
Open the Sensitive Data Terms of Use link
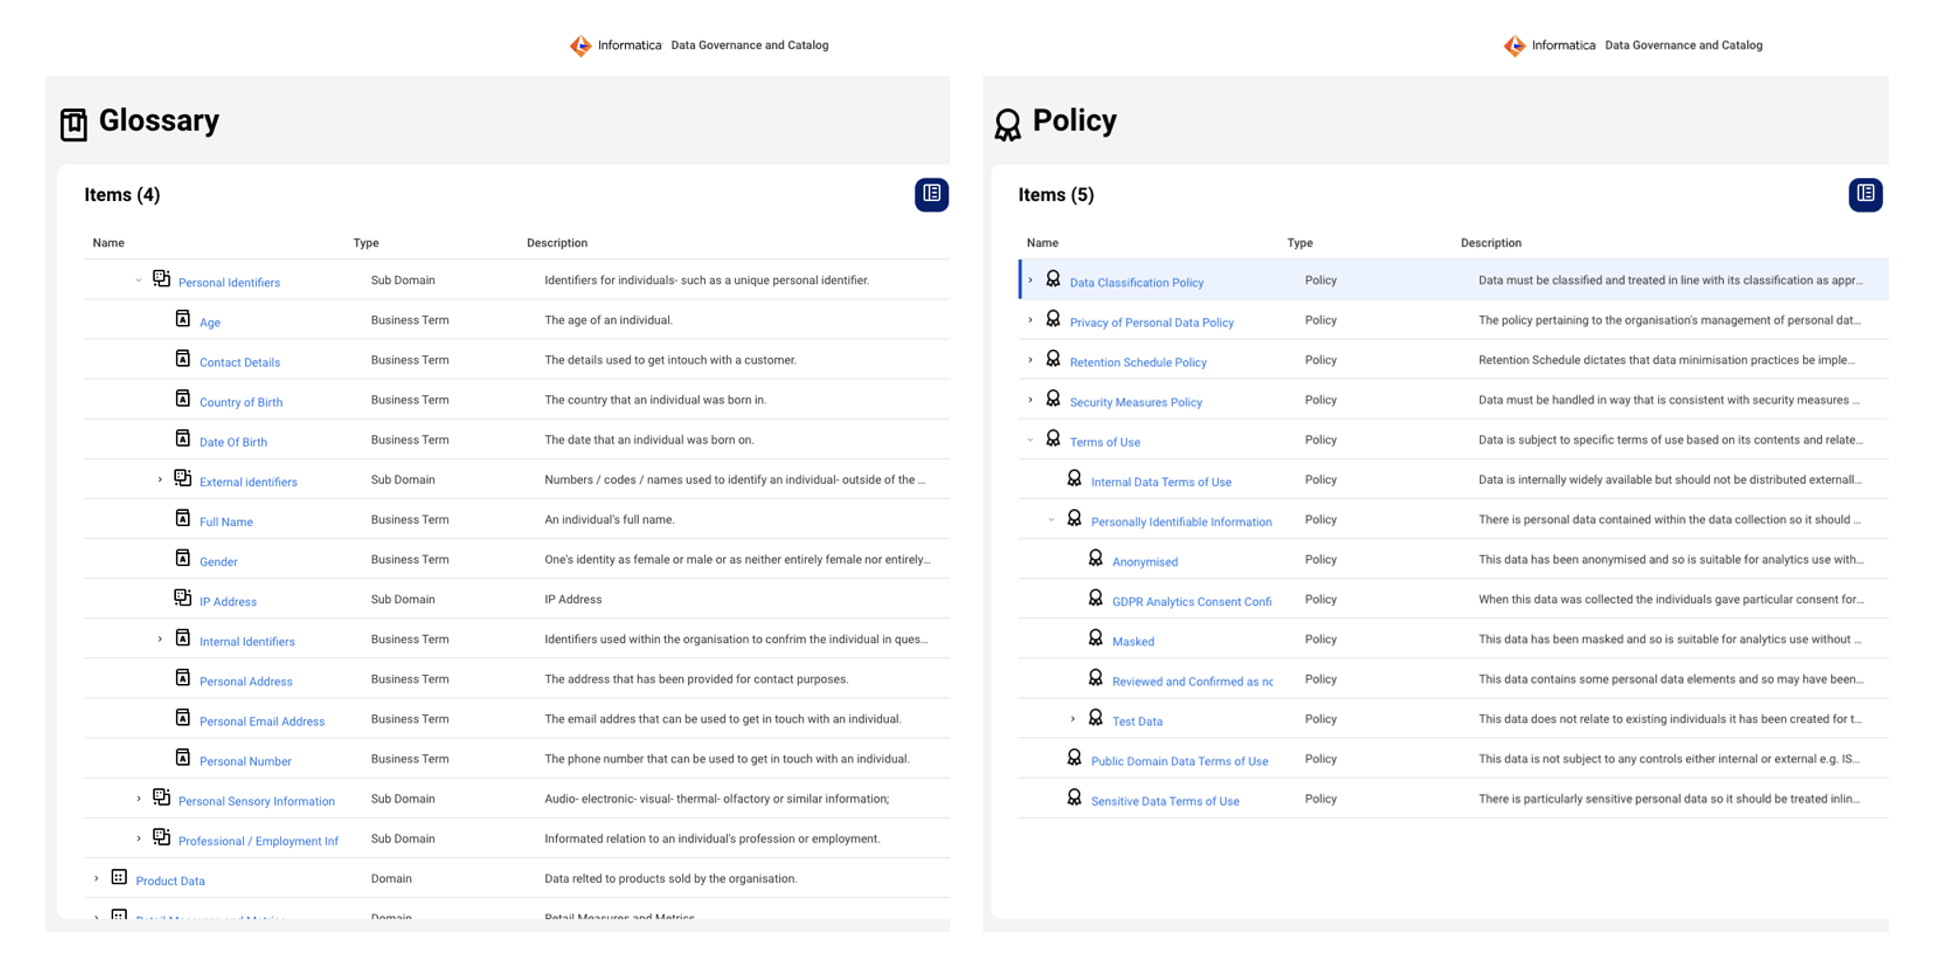1164,801
